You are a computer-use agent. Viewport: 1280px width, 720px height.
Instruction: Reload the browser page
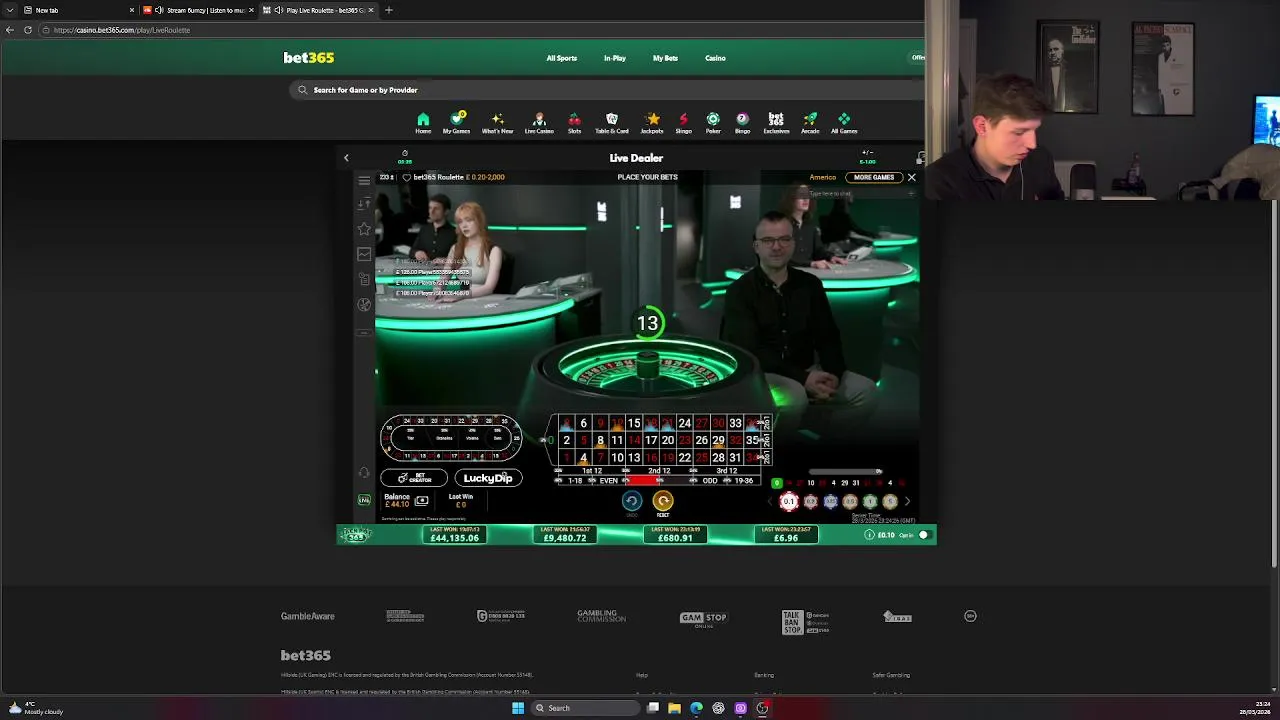point(28,30)
